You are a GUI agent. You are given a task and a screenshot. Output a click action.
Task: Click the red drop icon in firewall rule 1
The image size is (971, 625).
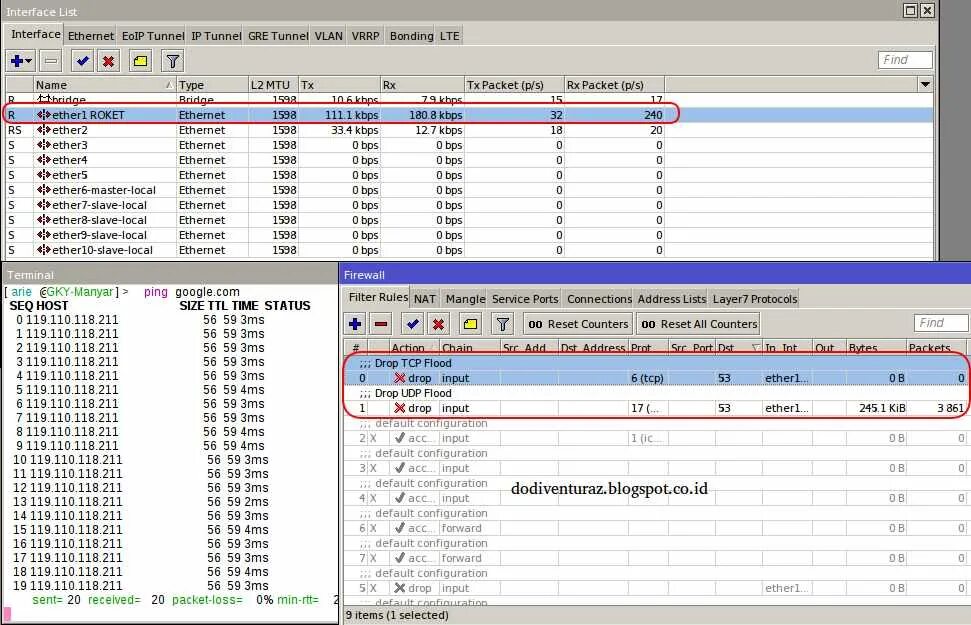399,408
